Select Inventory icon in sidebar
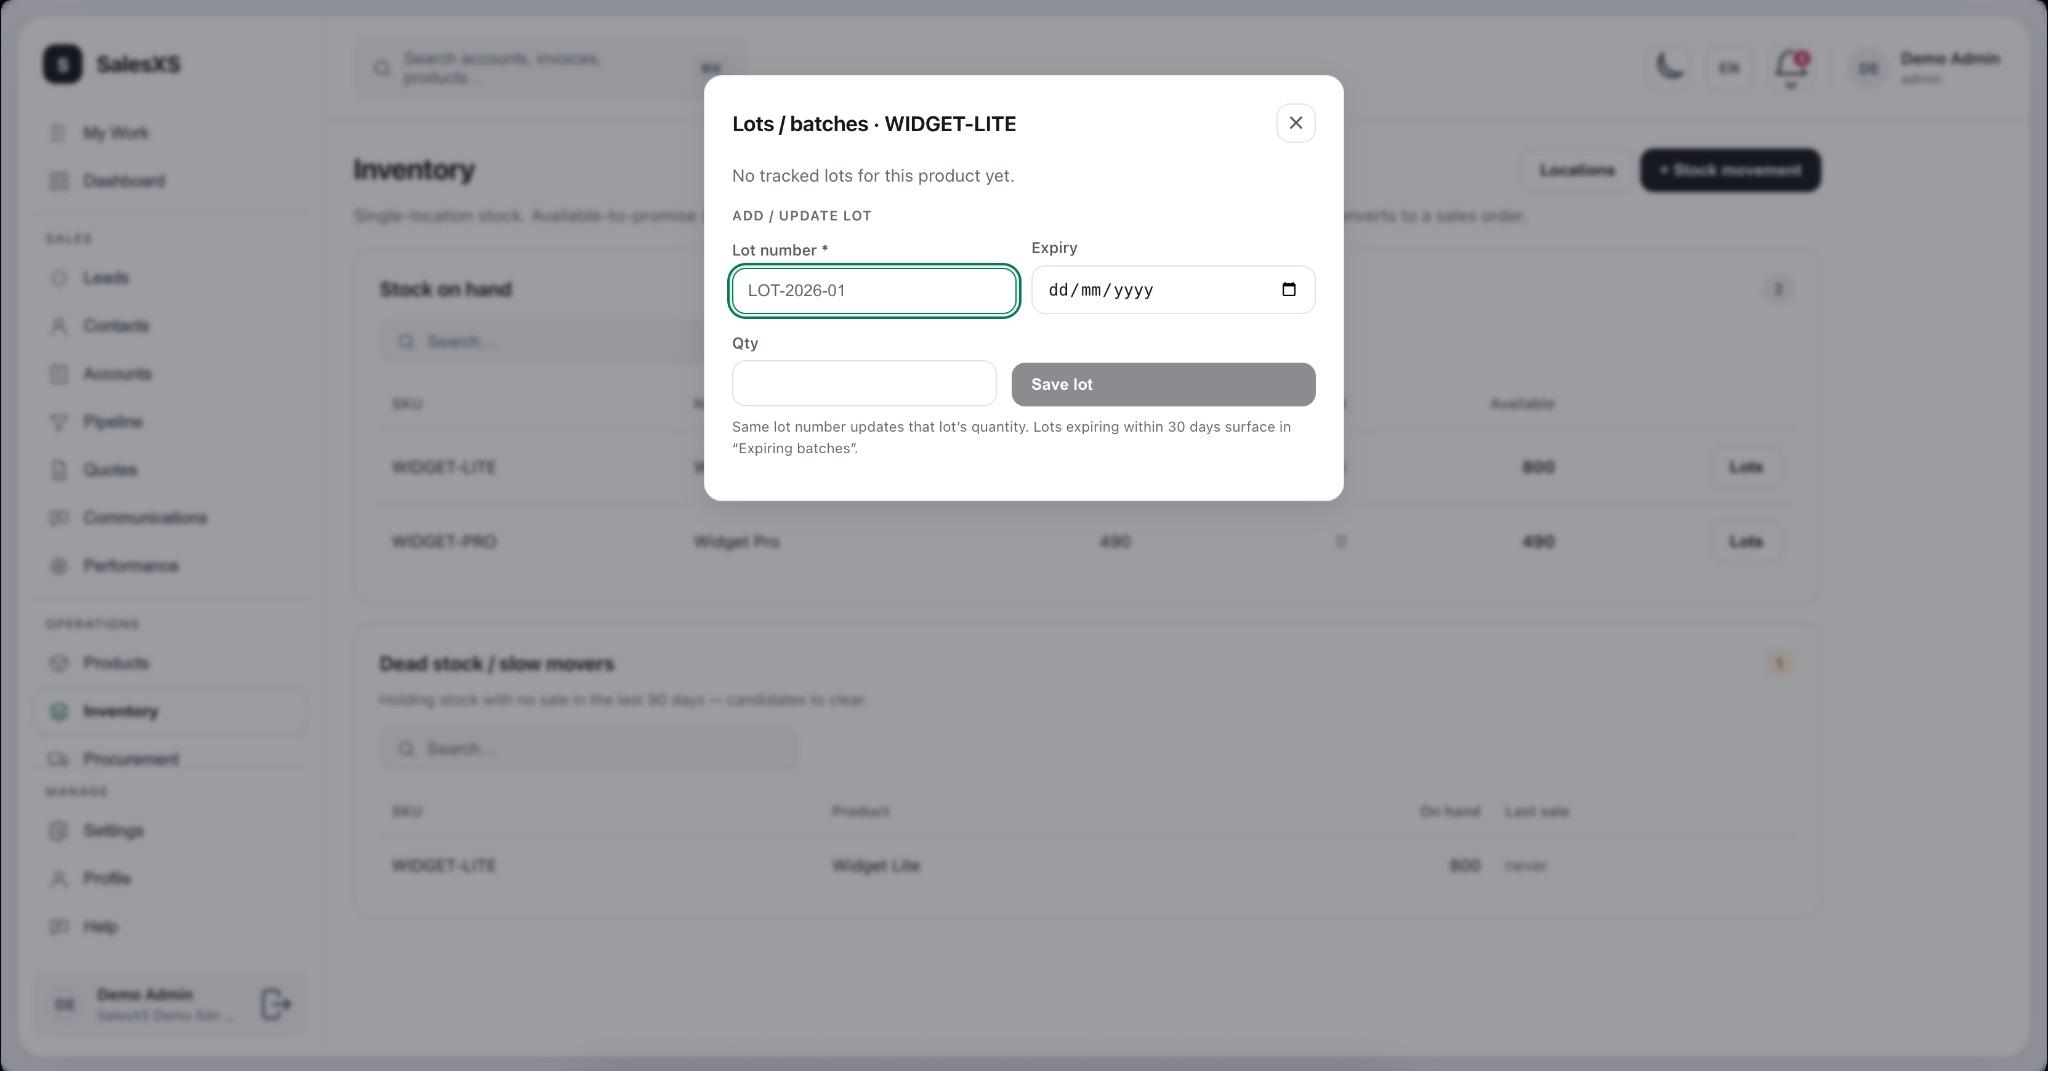 tap(59, 711)
